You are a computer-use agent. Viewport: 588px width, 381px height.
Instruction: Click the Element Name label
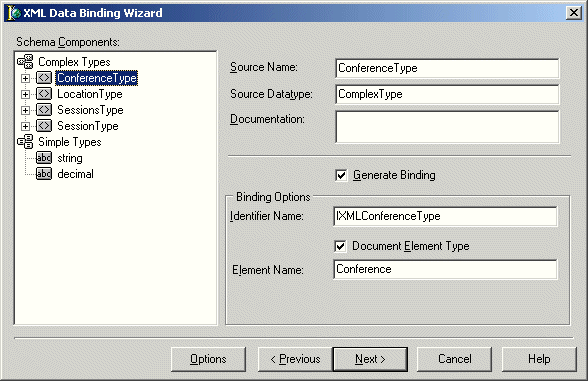(x=268, y=270)
